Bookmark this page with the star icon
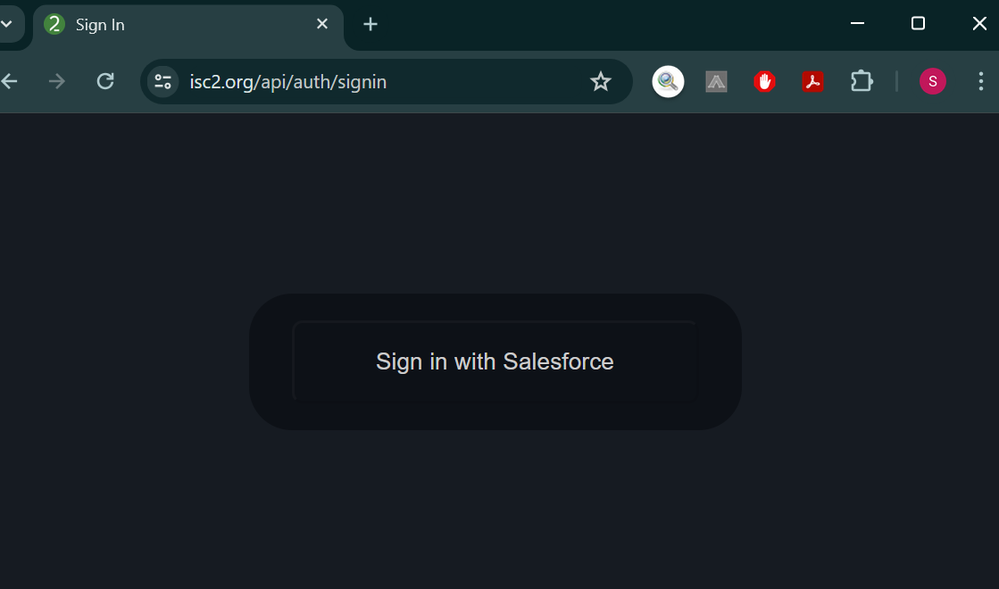This screenshot has height=589, width=999. point(600,81)
